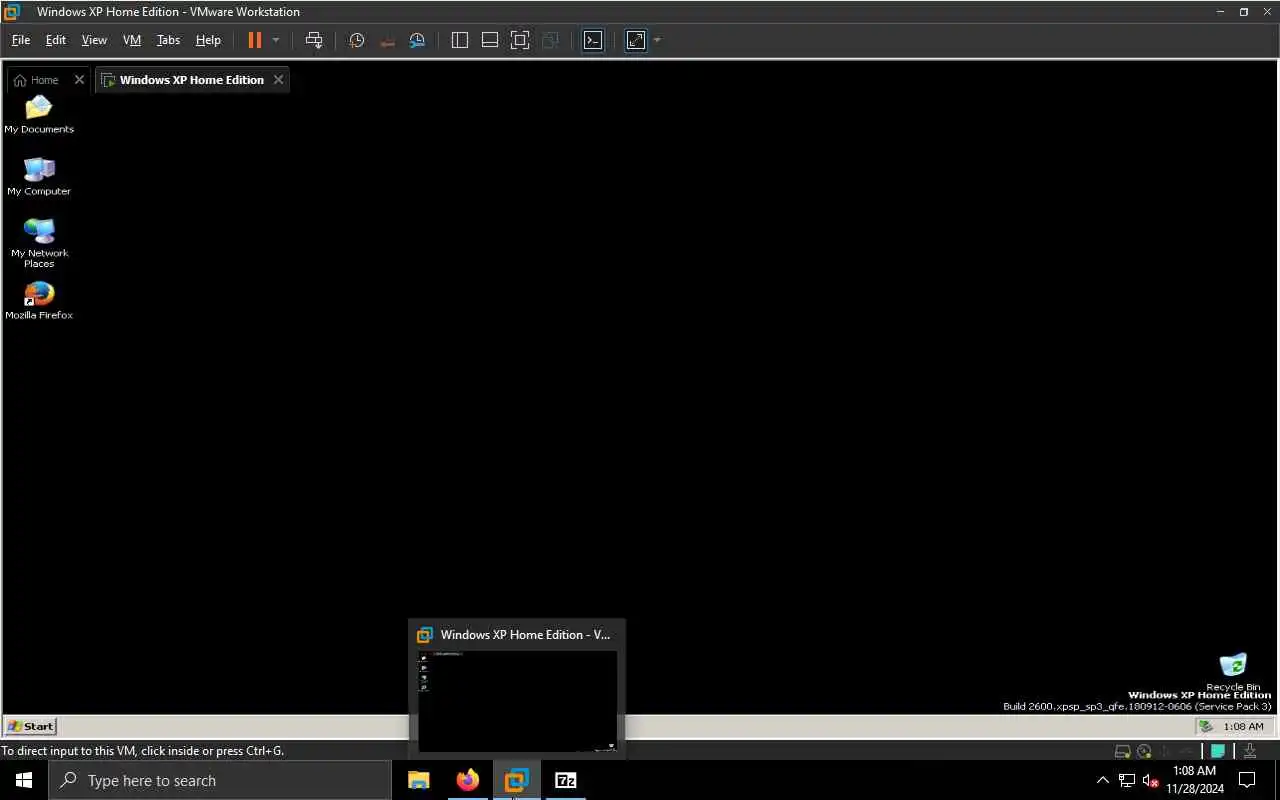Click the host network tray icon
1280x800 pixels.
[1127, 780]
